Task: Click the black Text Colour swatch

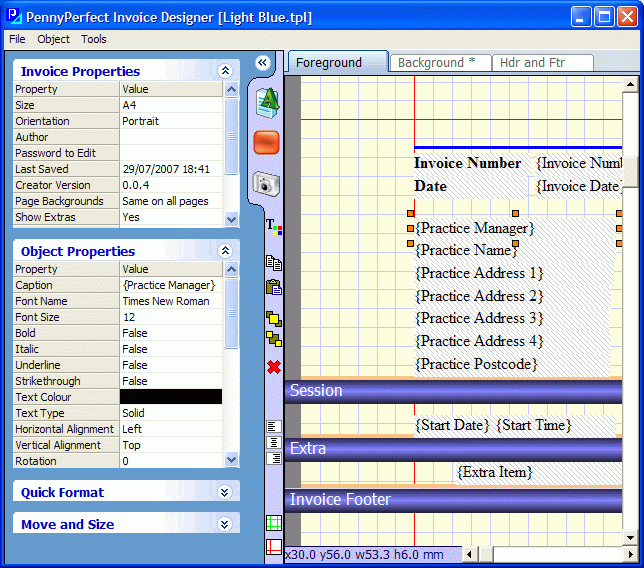Action: click(171, 397)
